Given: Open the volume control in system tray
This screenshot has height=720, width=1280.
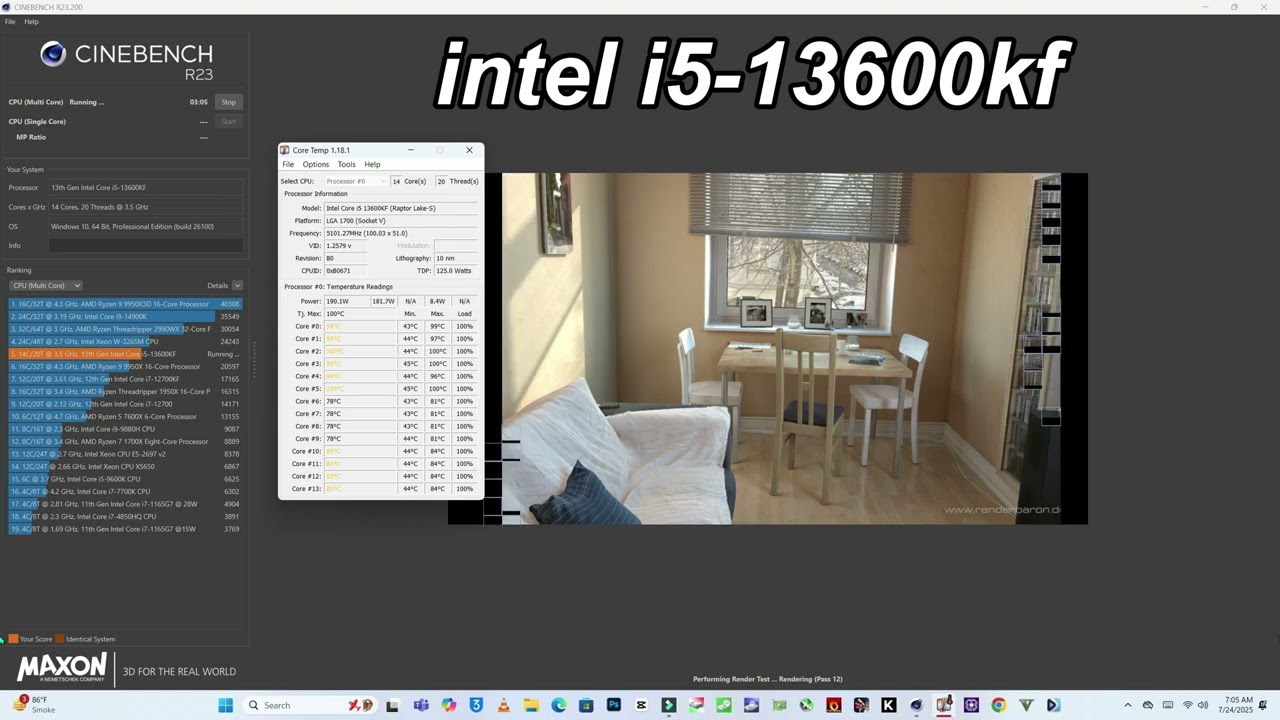Looking at the screenshot, I should (1202, 705).
